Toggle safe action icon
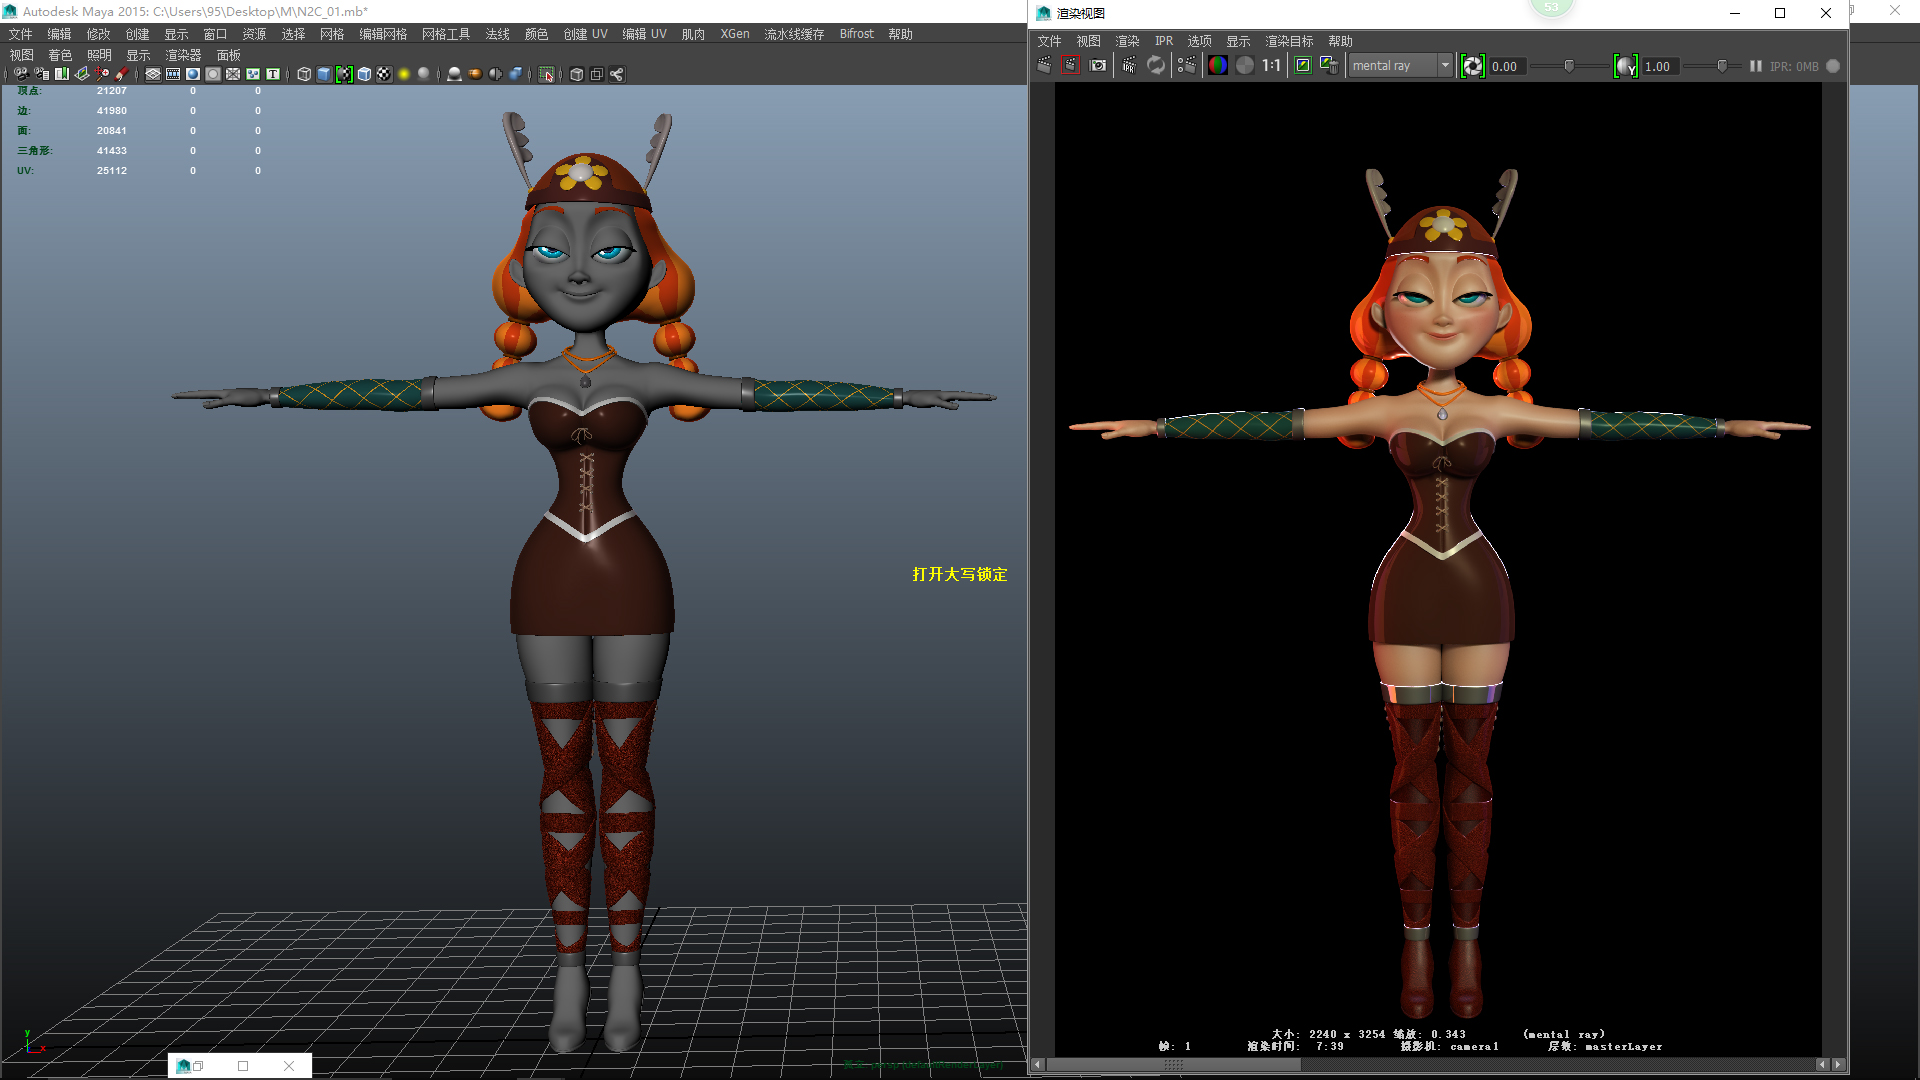1920x1080 pixels. pos(253,74)
